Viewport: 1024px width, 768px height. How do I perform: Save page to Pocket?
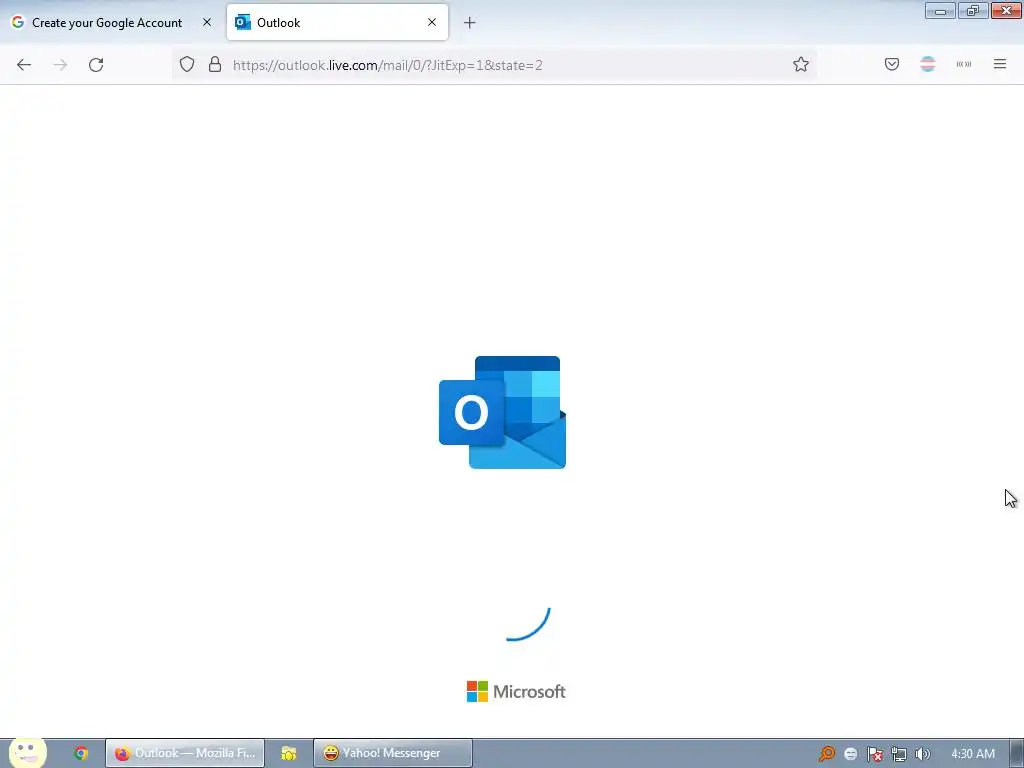(892, 64)
